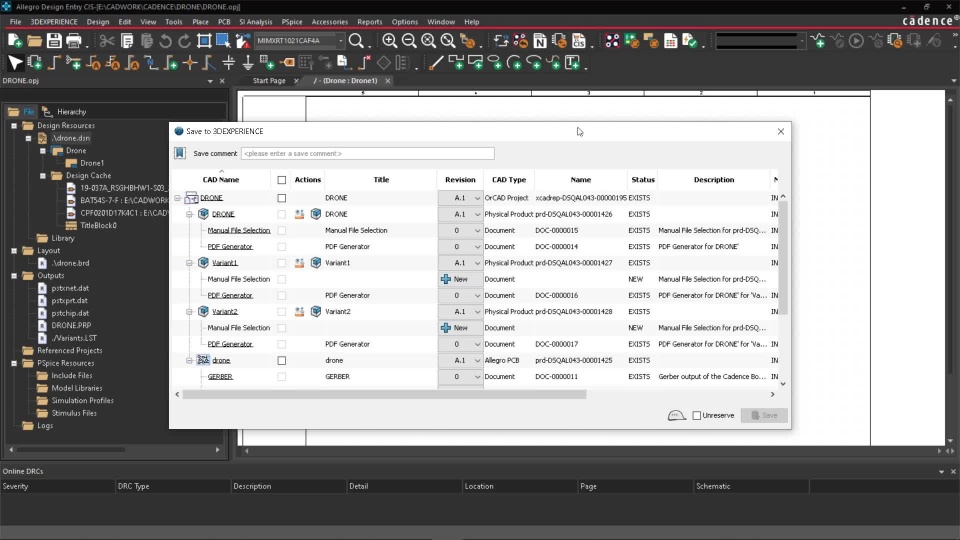Click the help cap icon near Unreserve

point(677,415)
